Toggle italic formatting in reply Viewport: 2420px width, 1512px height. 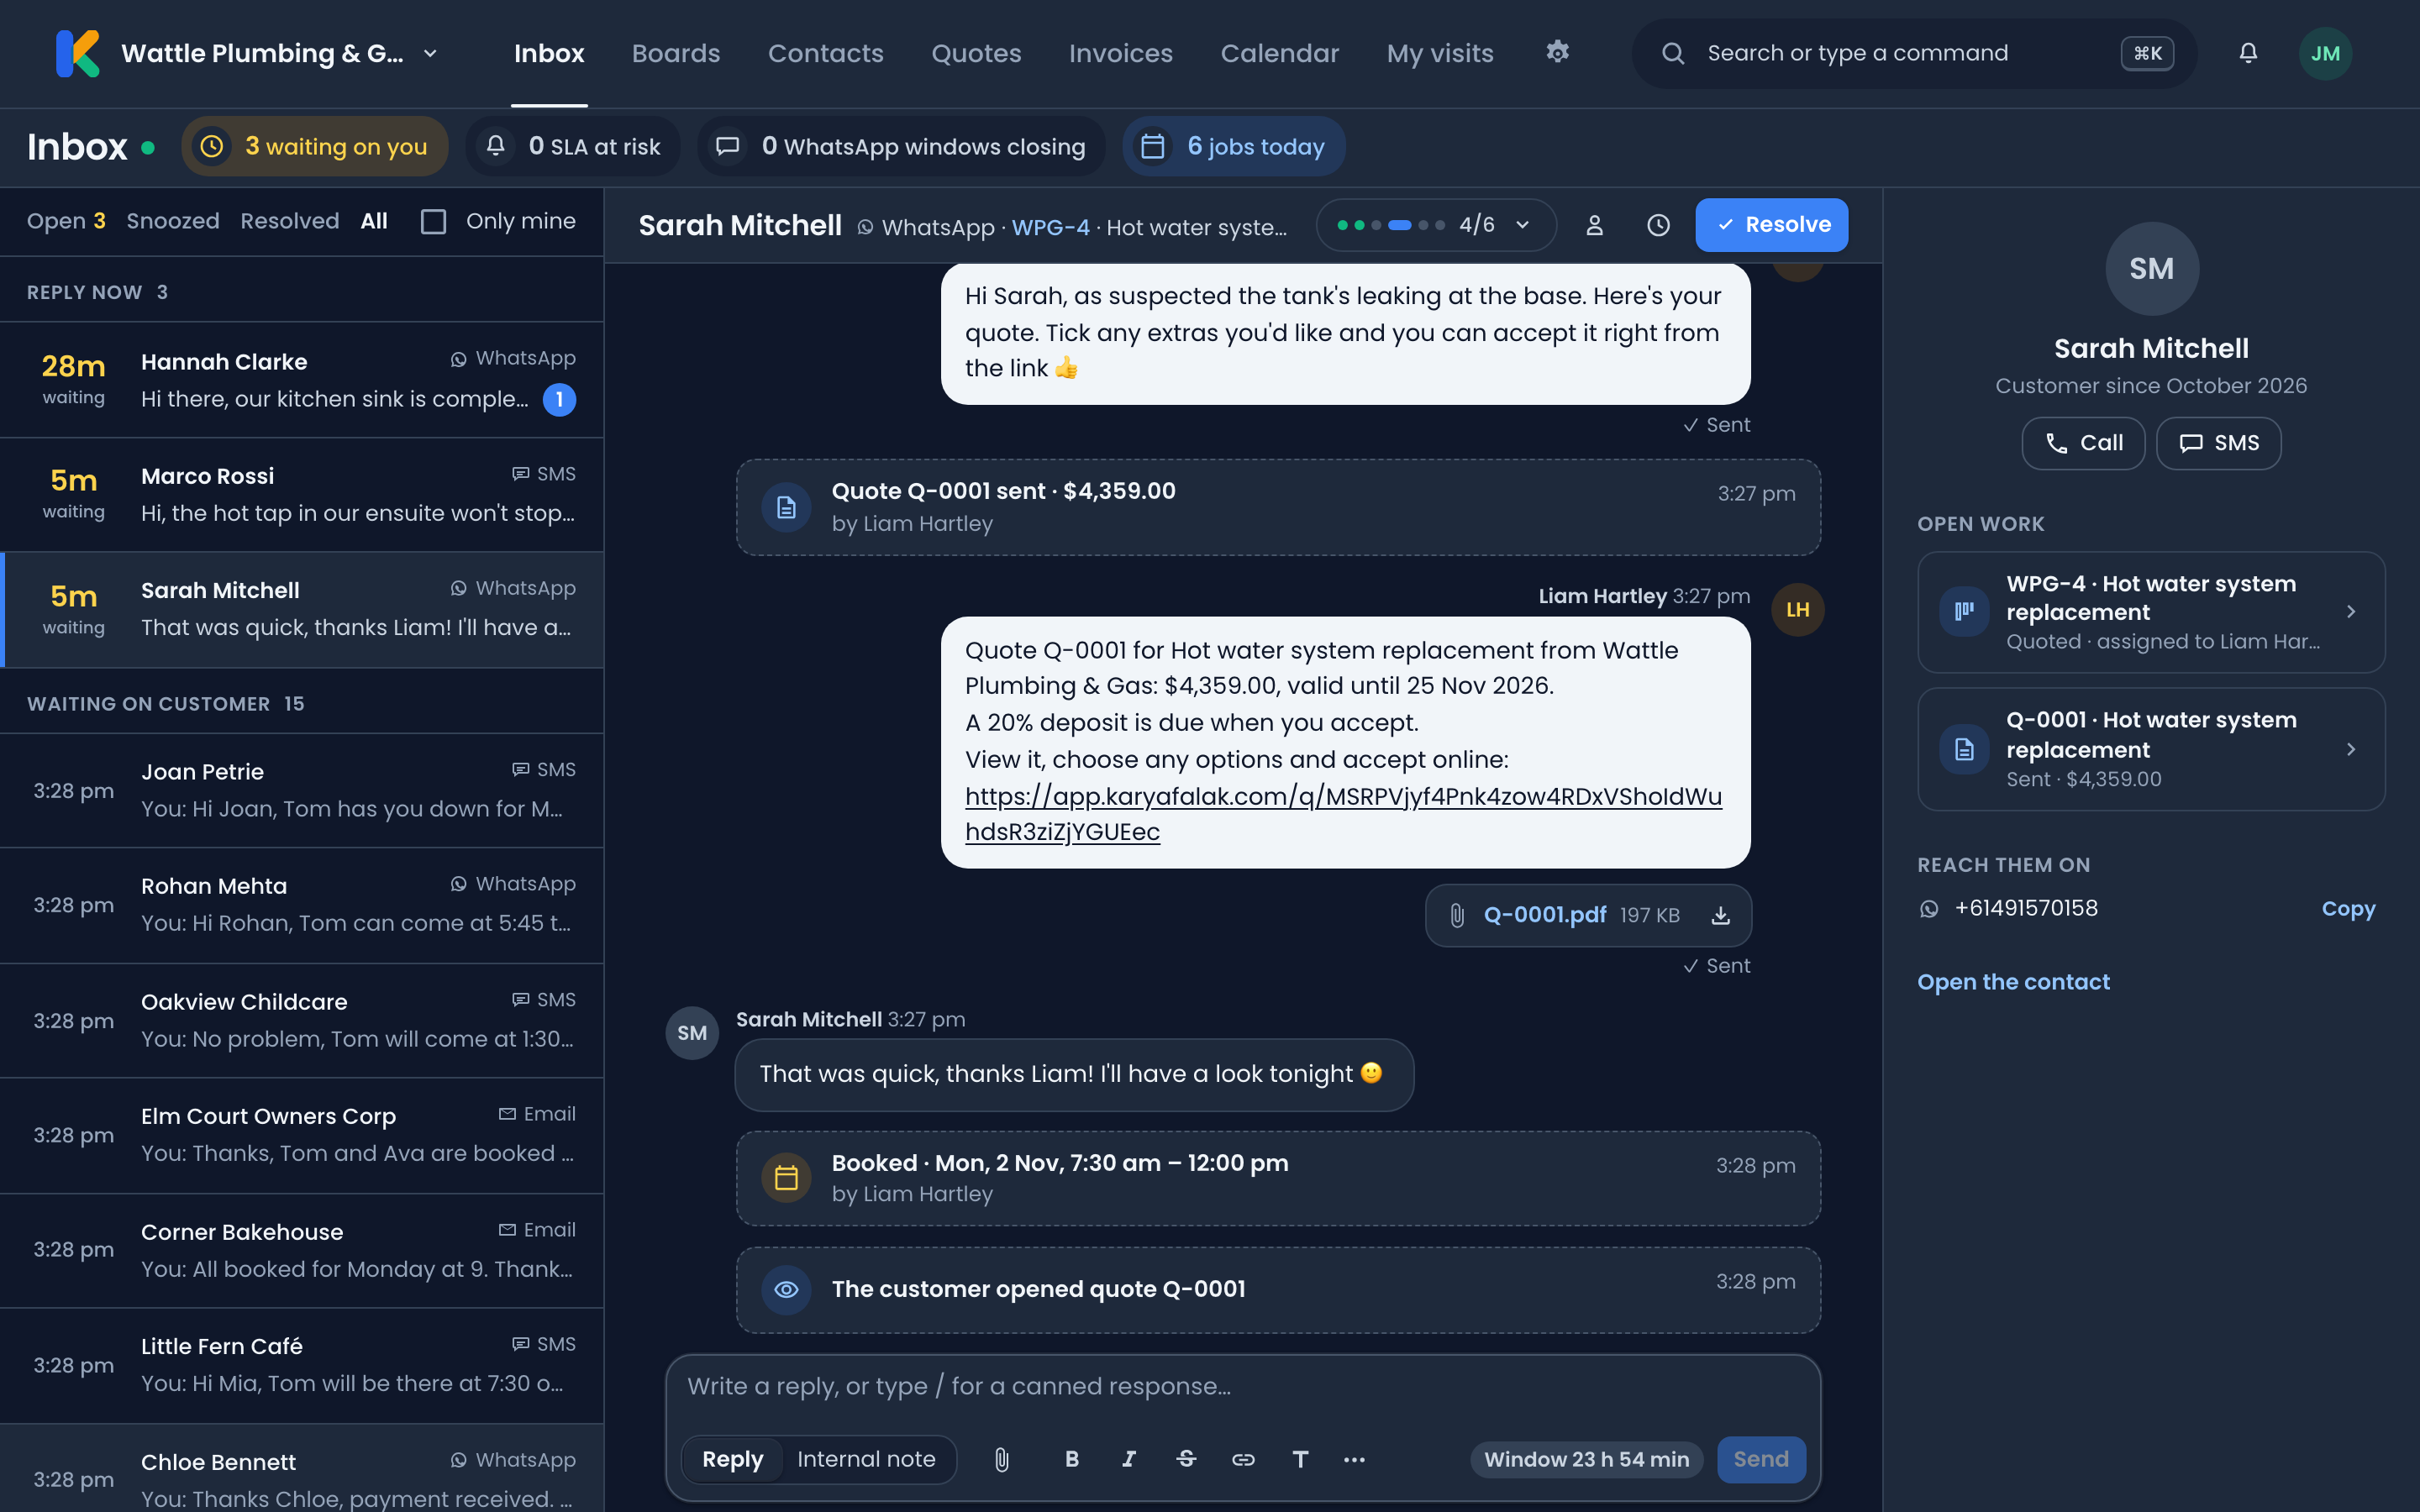pyautogui.click(x=1129, y=1459)
